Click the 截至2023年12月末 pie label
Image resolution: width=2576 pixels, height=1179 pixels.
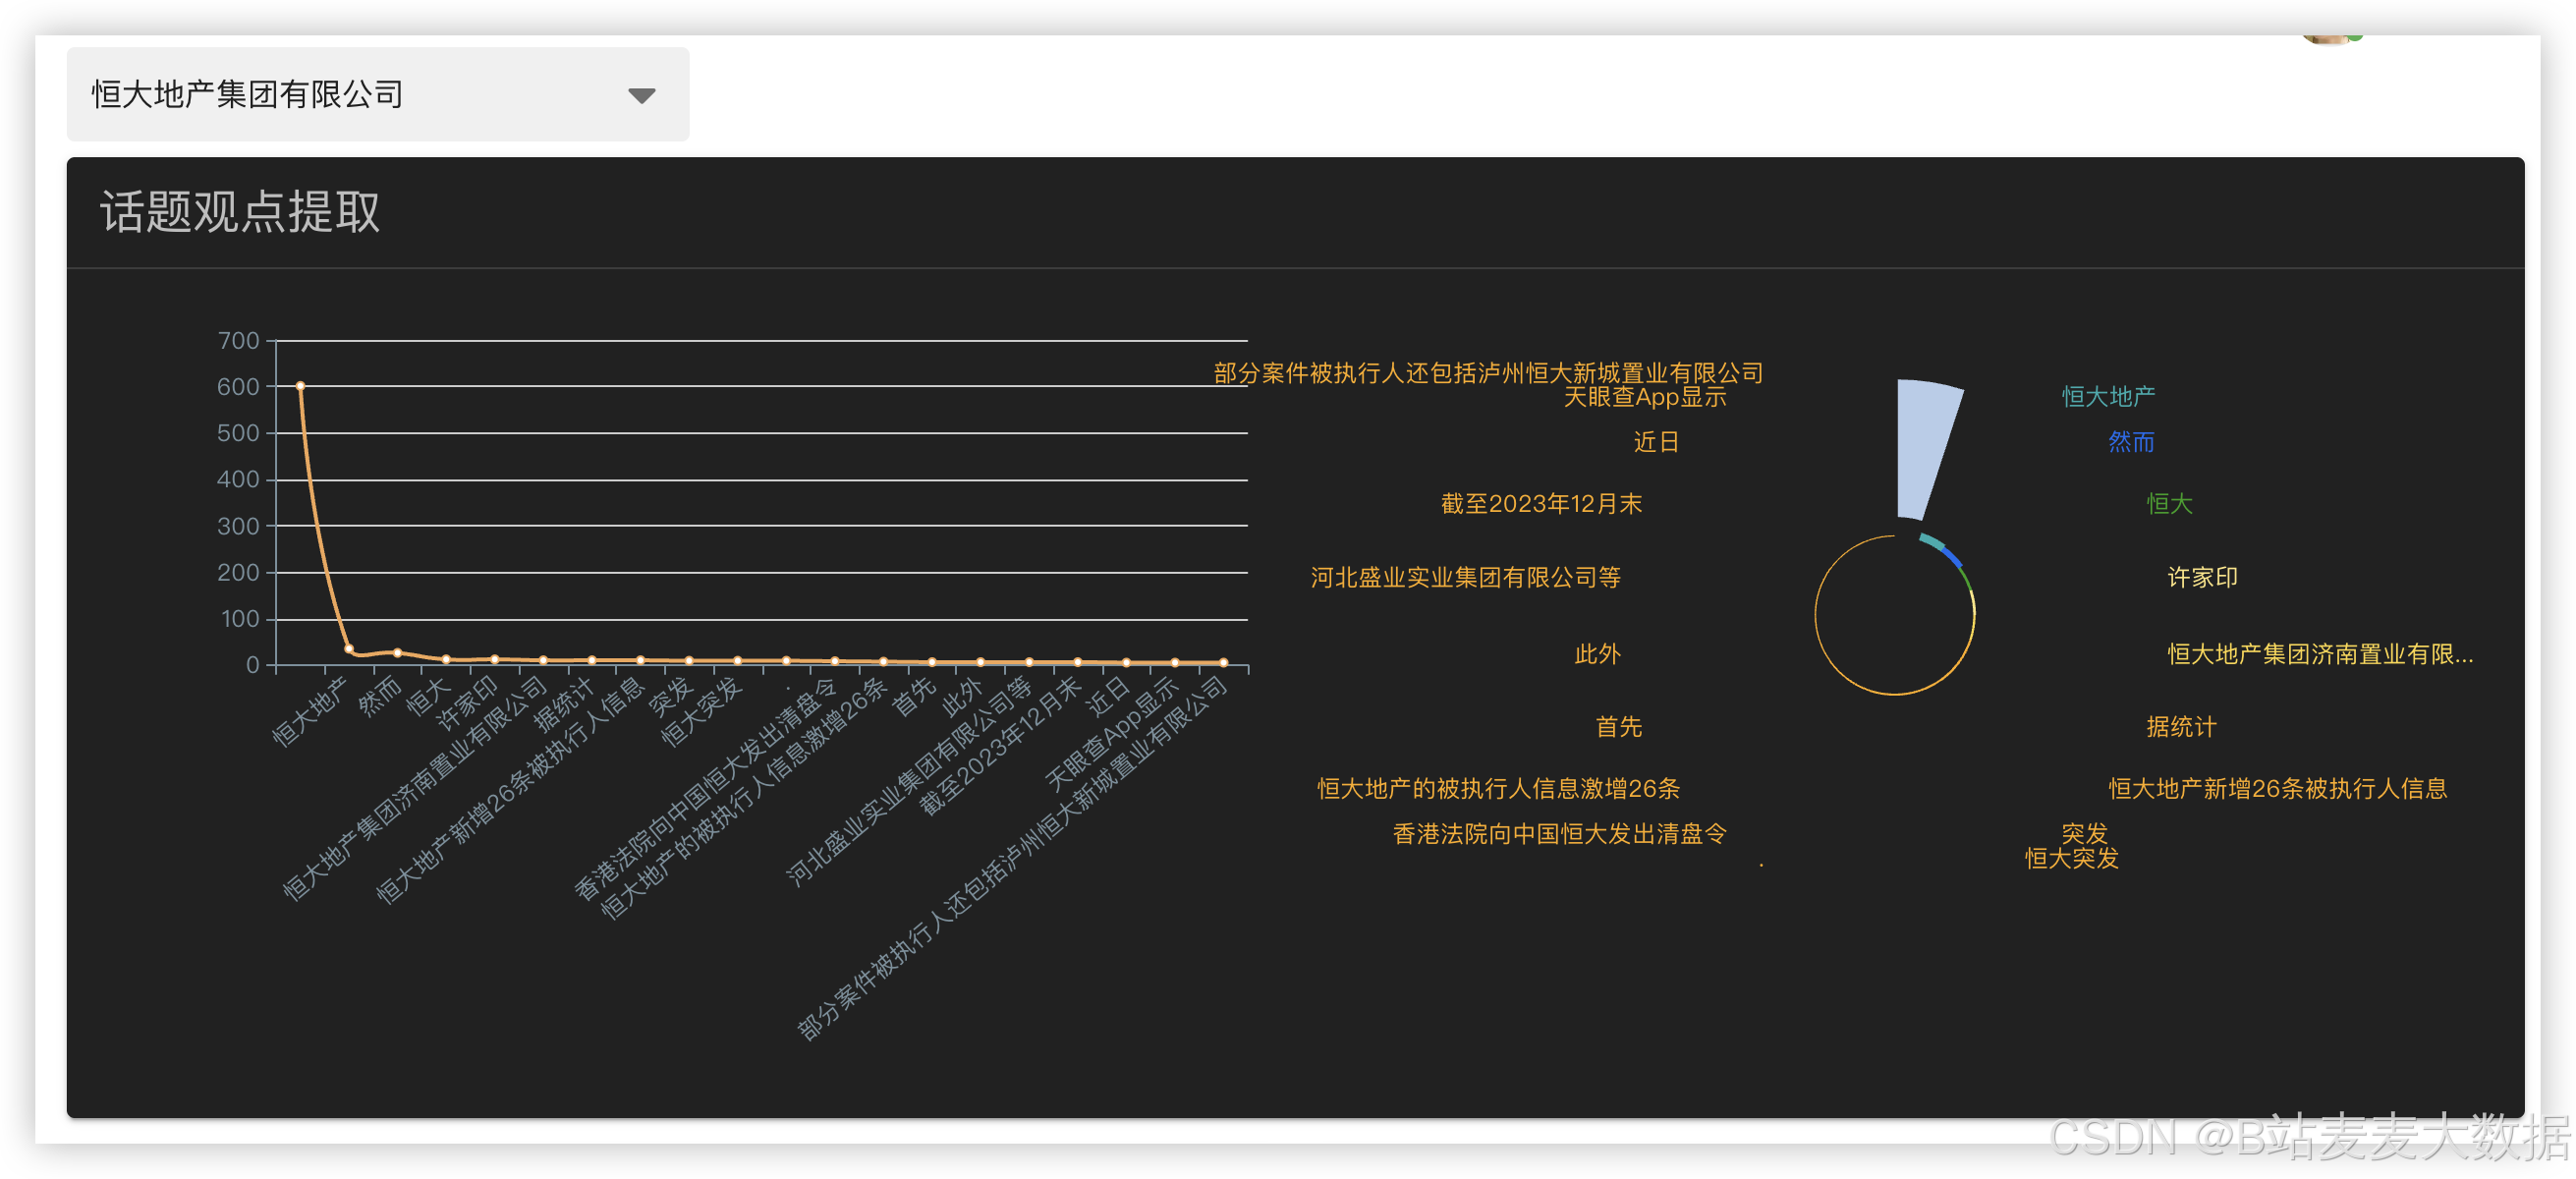click(1540, 503)
